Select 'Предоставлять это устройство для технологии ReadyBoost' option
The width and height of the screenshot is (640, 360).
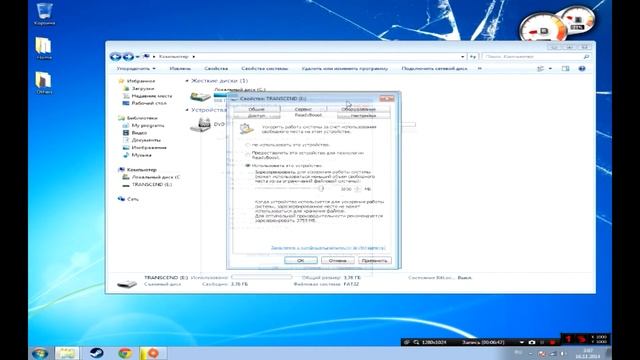(x=247, y=155)
